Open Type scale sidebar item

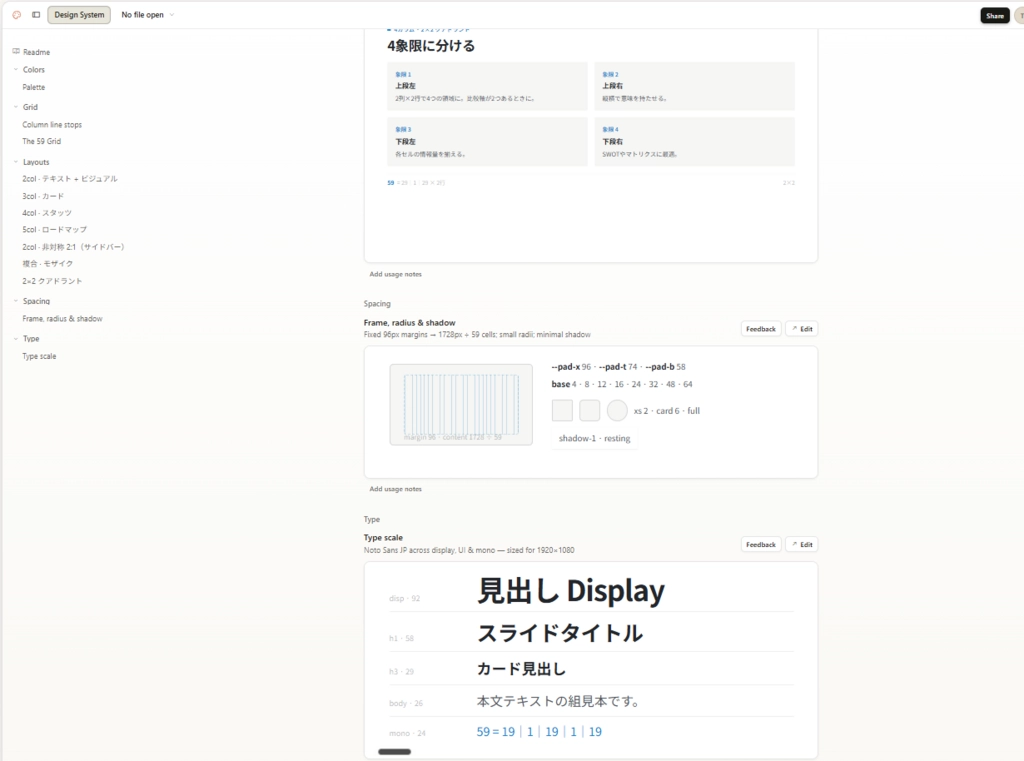coord(39,356)
